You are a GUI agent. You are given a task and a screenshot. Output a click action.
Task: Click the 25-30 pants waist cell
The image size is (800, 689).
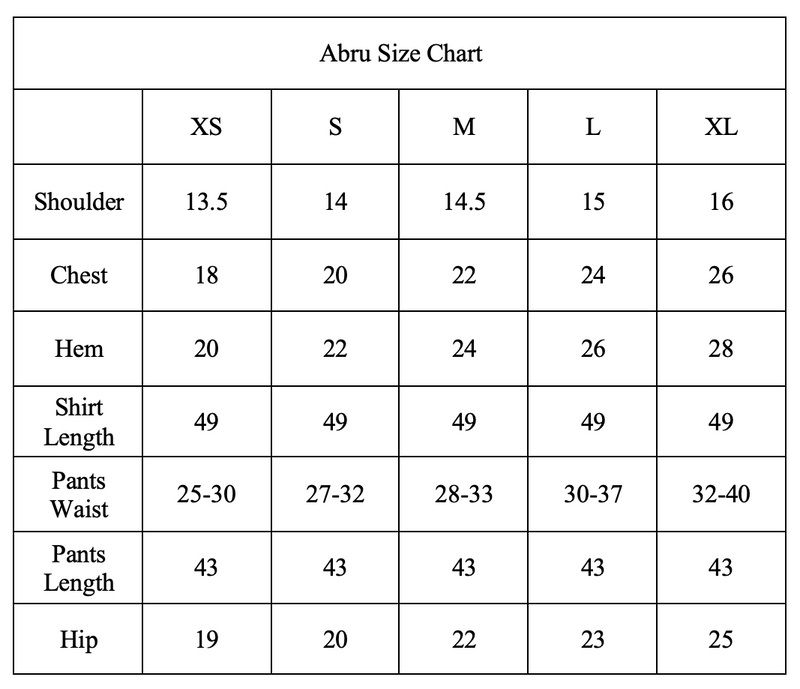point(206,494)
